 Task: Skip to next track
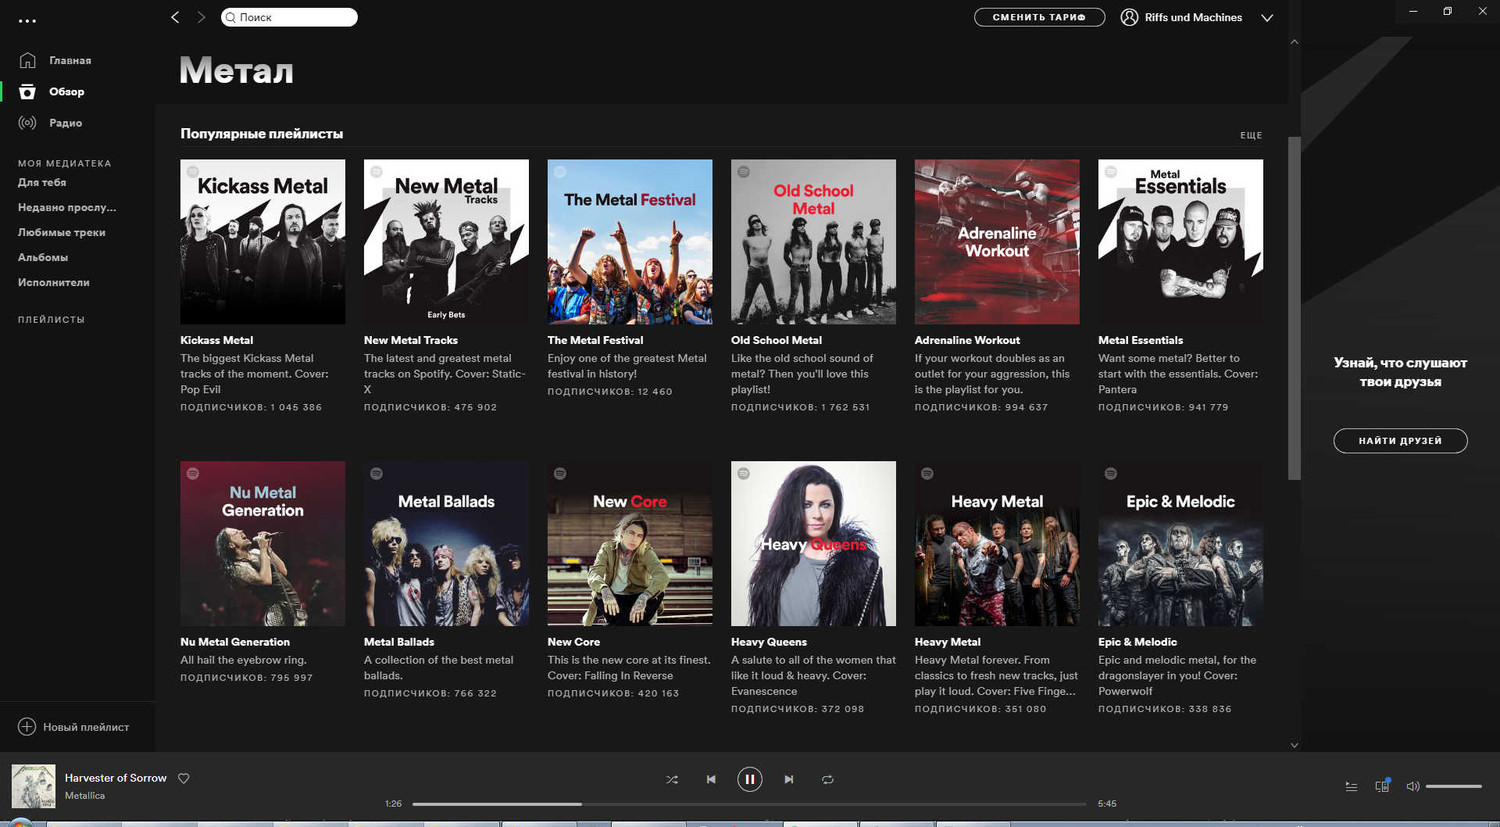click(x=789, y=779)
